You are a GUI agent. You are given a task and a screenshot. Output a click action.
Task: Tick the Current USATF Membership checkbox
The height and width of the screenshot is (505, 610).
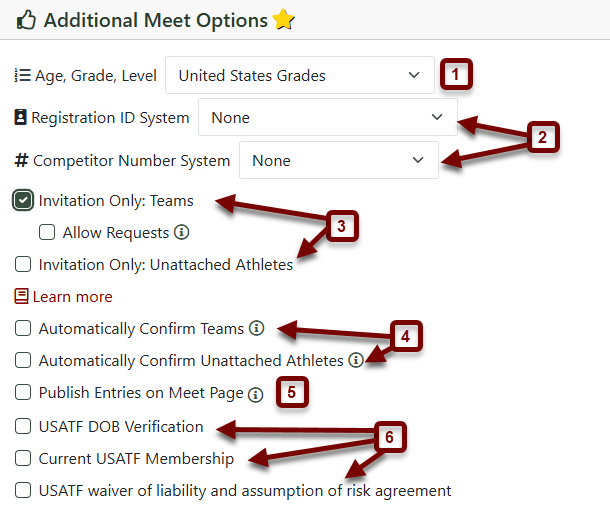[x=23, y=458]
